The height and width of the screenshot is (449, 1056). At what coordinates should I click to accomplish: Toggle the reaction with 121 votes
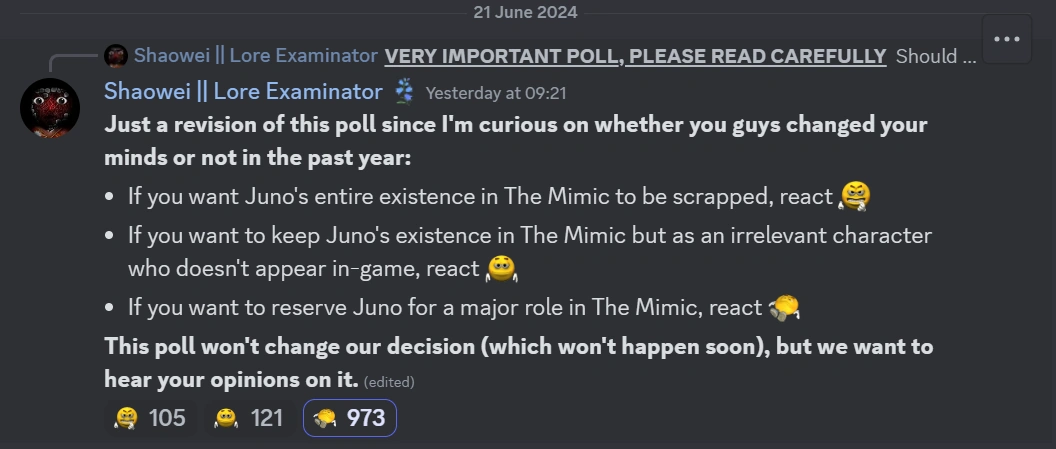coord(249,418)
